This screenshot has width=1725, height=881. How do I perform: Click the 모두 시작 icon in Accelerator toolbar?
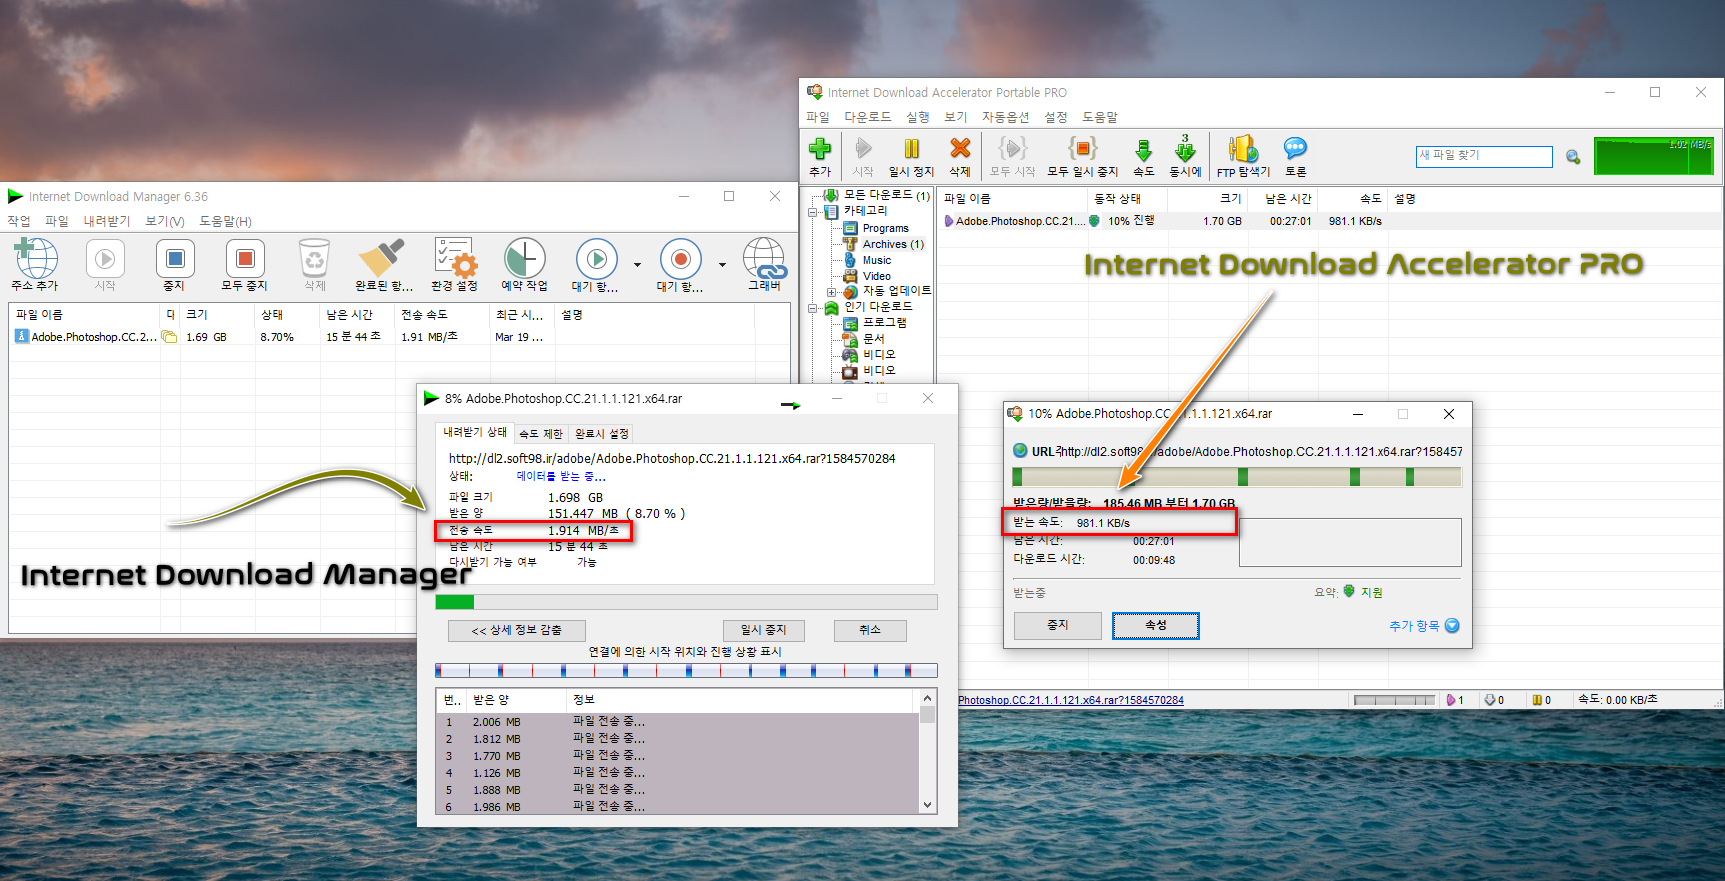tap(1013, 148)
